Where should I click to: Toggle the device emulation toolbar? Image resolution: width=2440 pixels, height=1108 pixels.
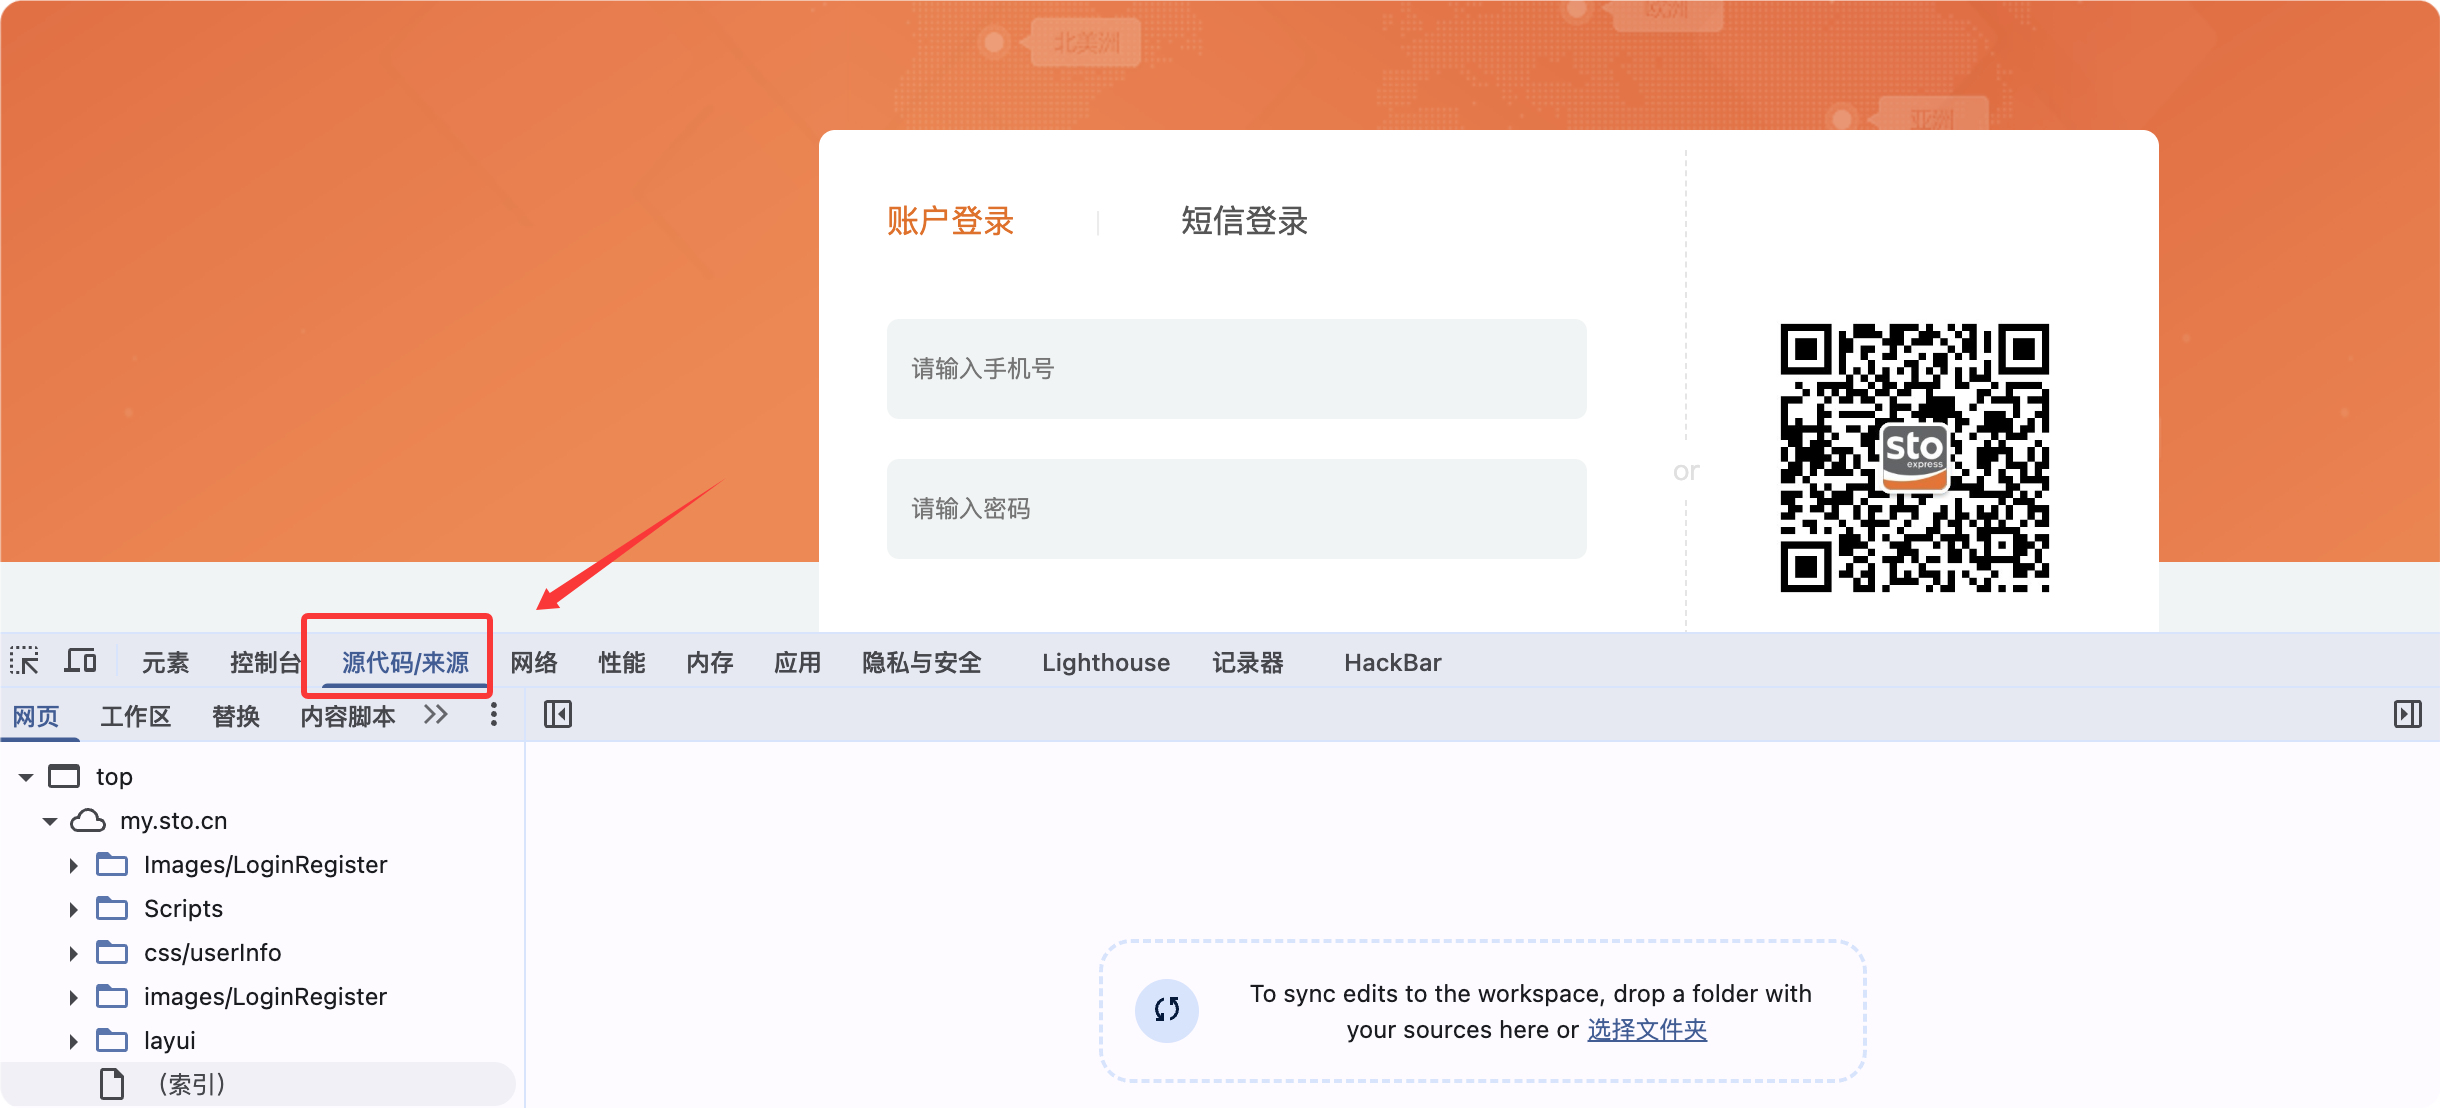[80, 660]
